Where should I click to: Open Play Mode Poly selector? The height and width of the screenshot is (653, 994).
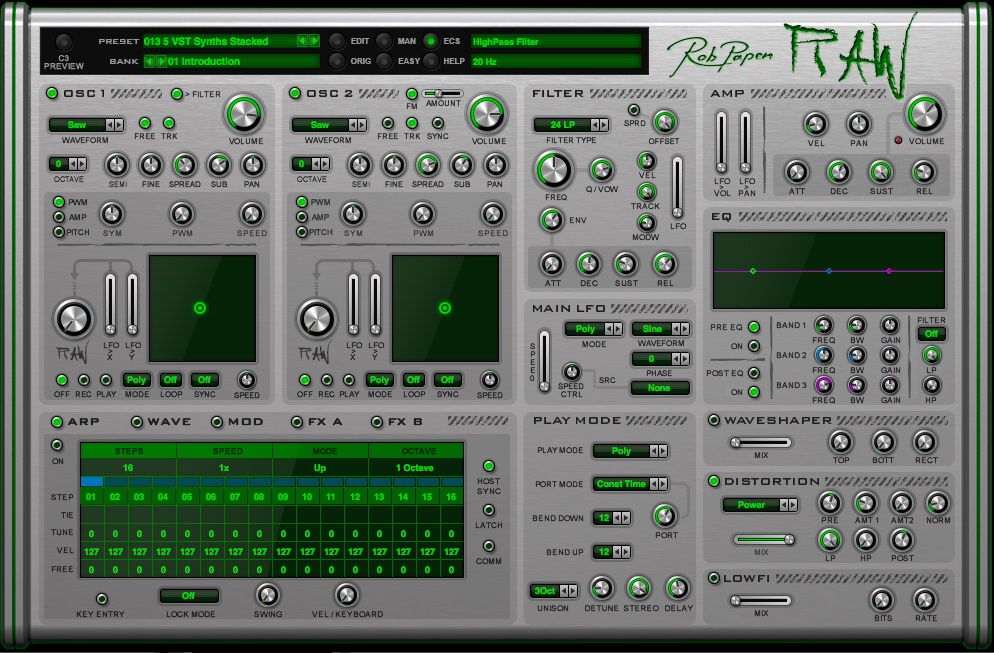(x=631, y=451)
